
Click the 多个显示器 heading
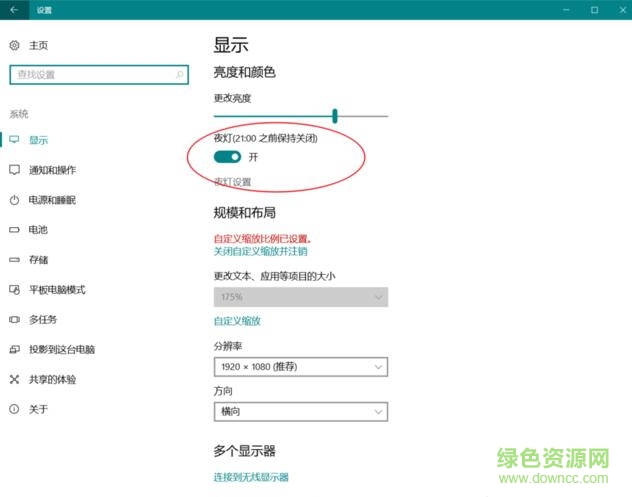point(245,451)
